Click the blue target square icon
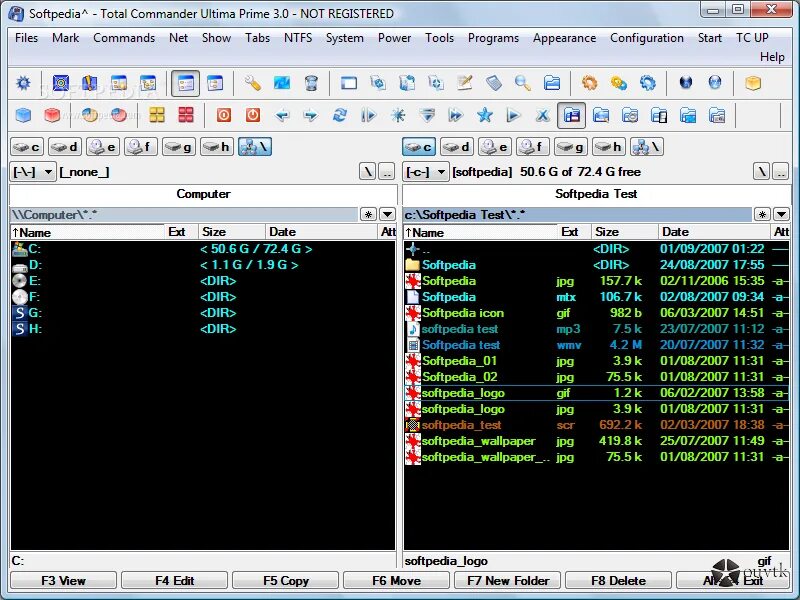 pyautogui.click(x=61, y=83)
